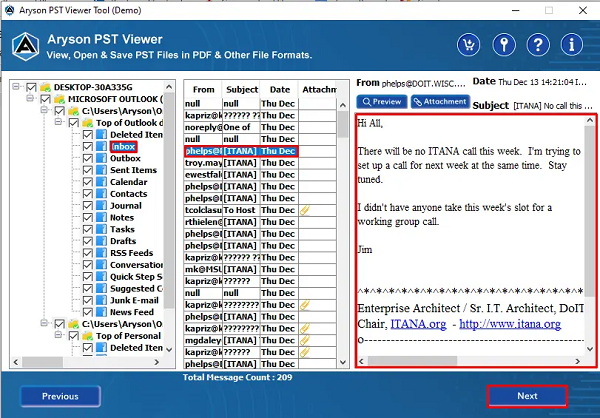Collapse the Top of Personal node
The height and width of the screenshot is (418, 600).
coord(58,335)
